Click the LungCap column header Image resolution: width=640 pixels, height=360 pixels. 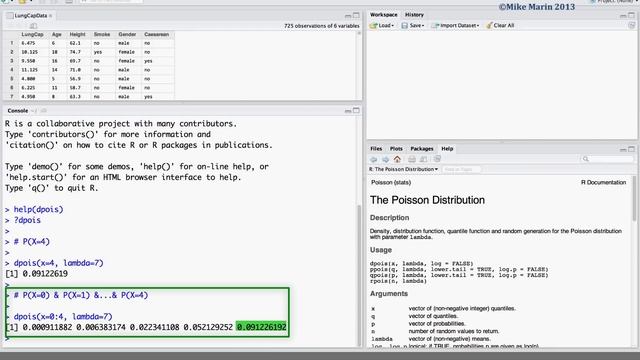(x=32, y=34)
